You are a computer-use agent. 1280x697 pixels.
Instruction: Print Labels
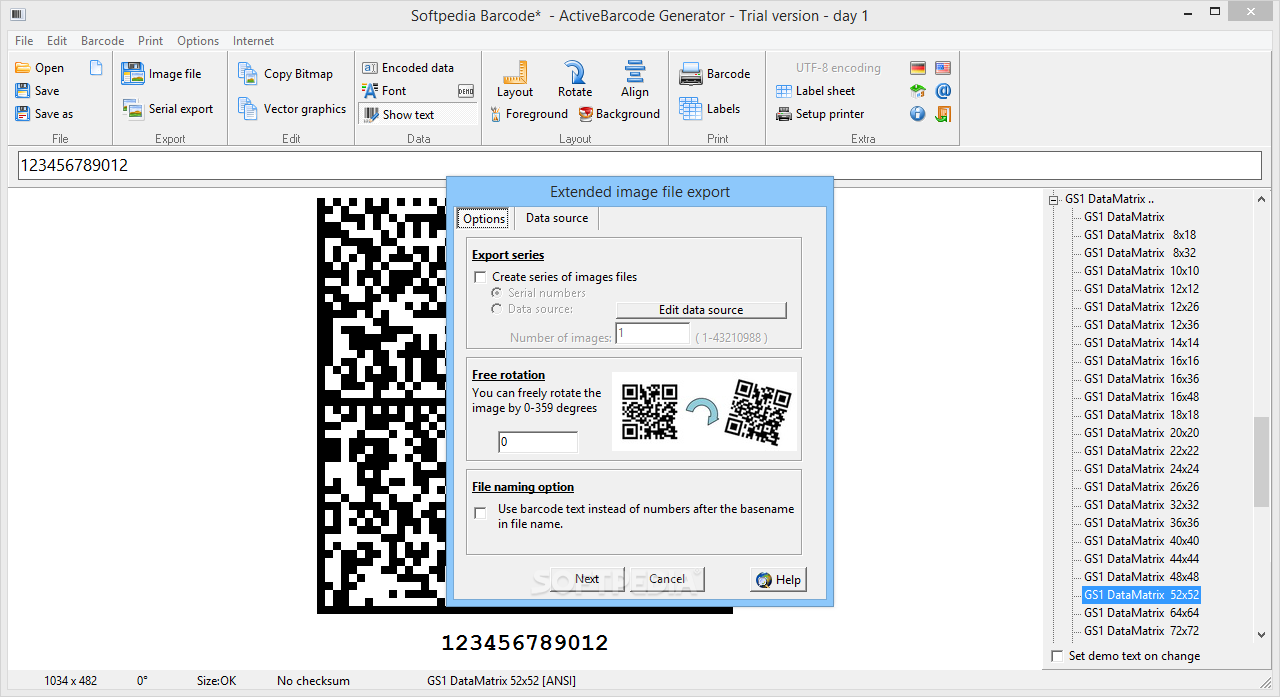(x=709, y=109)
